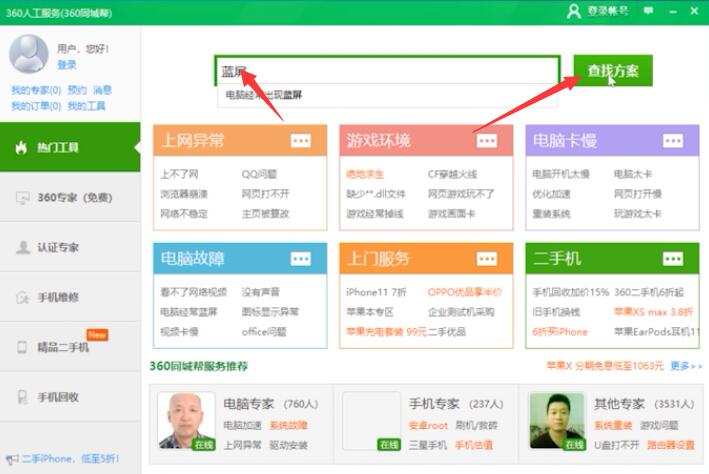Open the 苹果X 分期免息低至1063元 promo
The height and width of the screenshot is (474, 709).
pyautogui.click(x=605, y=365)
